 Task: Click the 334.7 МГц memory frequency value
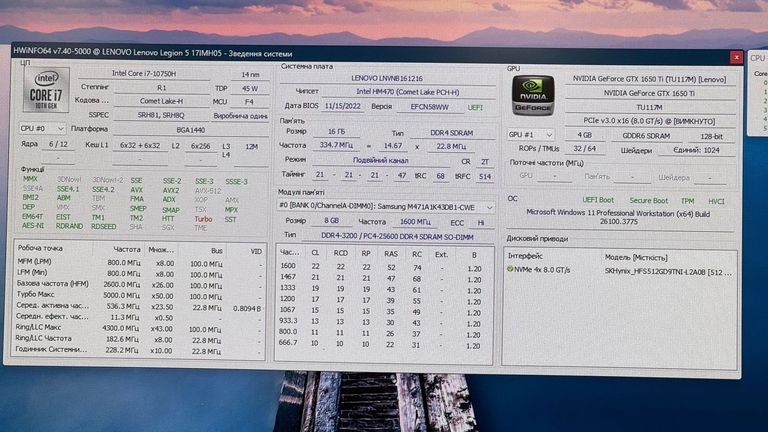[336, 145]
